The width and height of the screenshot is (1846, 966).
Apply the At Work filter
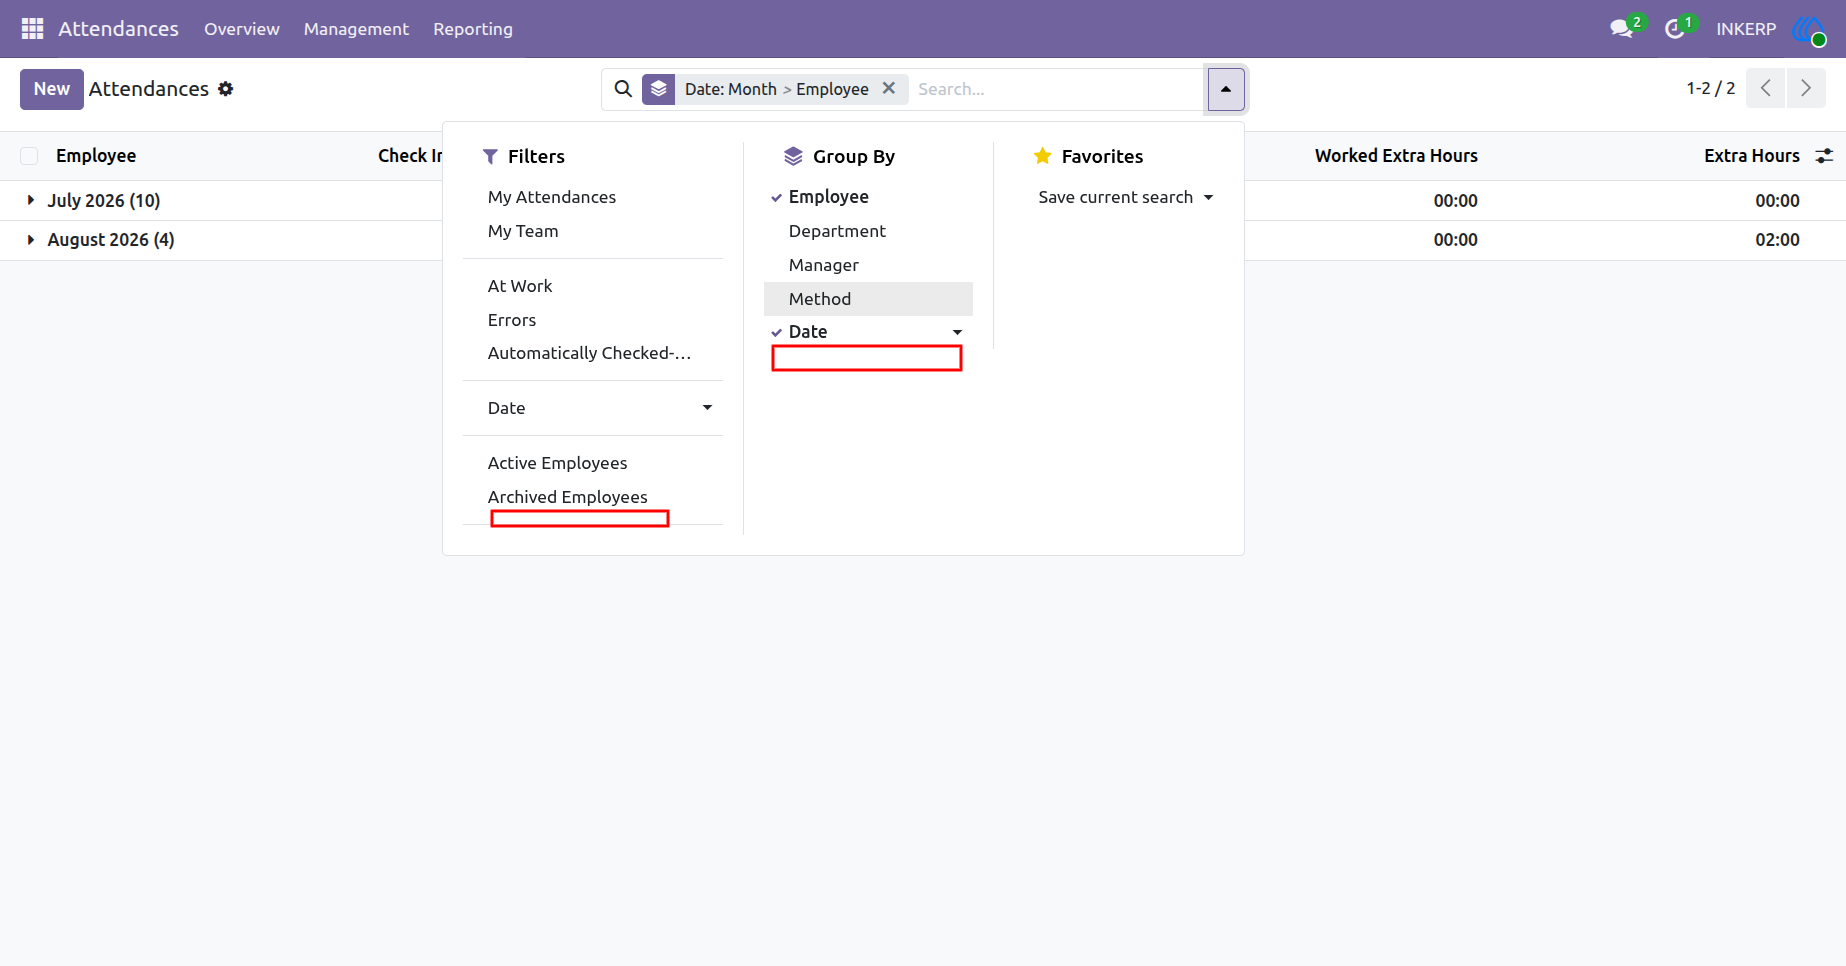point(593,286)
